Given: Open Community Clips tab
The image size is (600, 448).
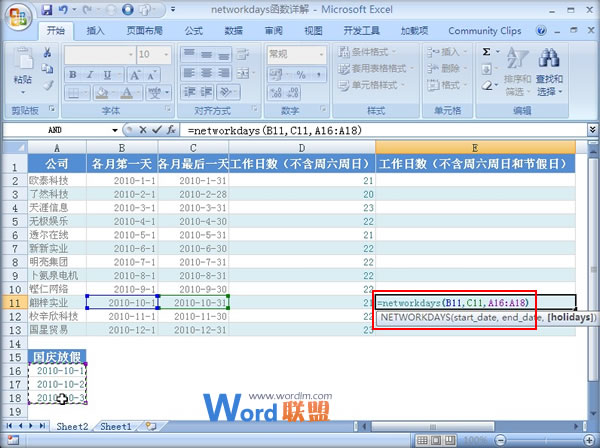Looking at the screenshot, I should [484, 31].
